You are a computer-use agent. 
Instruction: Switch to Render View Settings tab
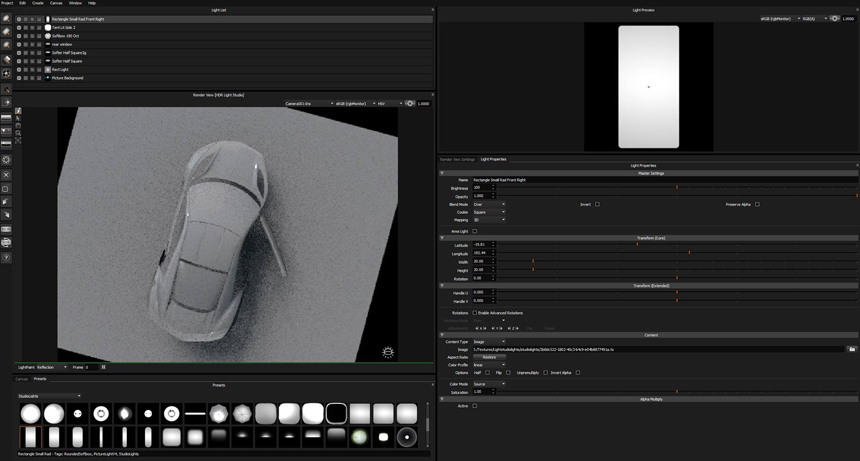click(x=457, y=160)
